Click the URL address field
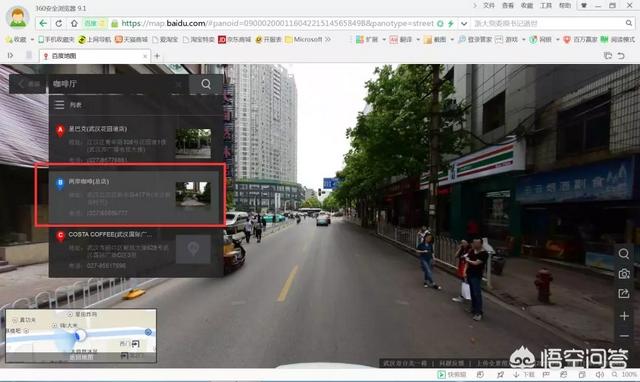 278,24
